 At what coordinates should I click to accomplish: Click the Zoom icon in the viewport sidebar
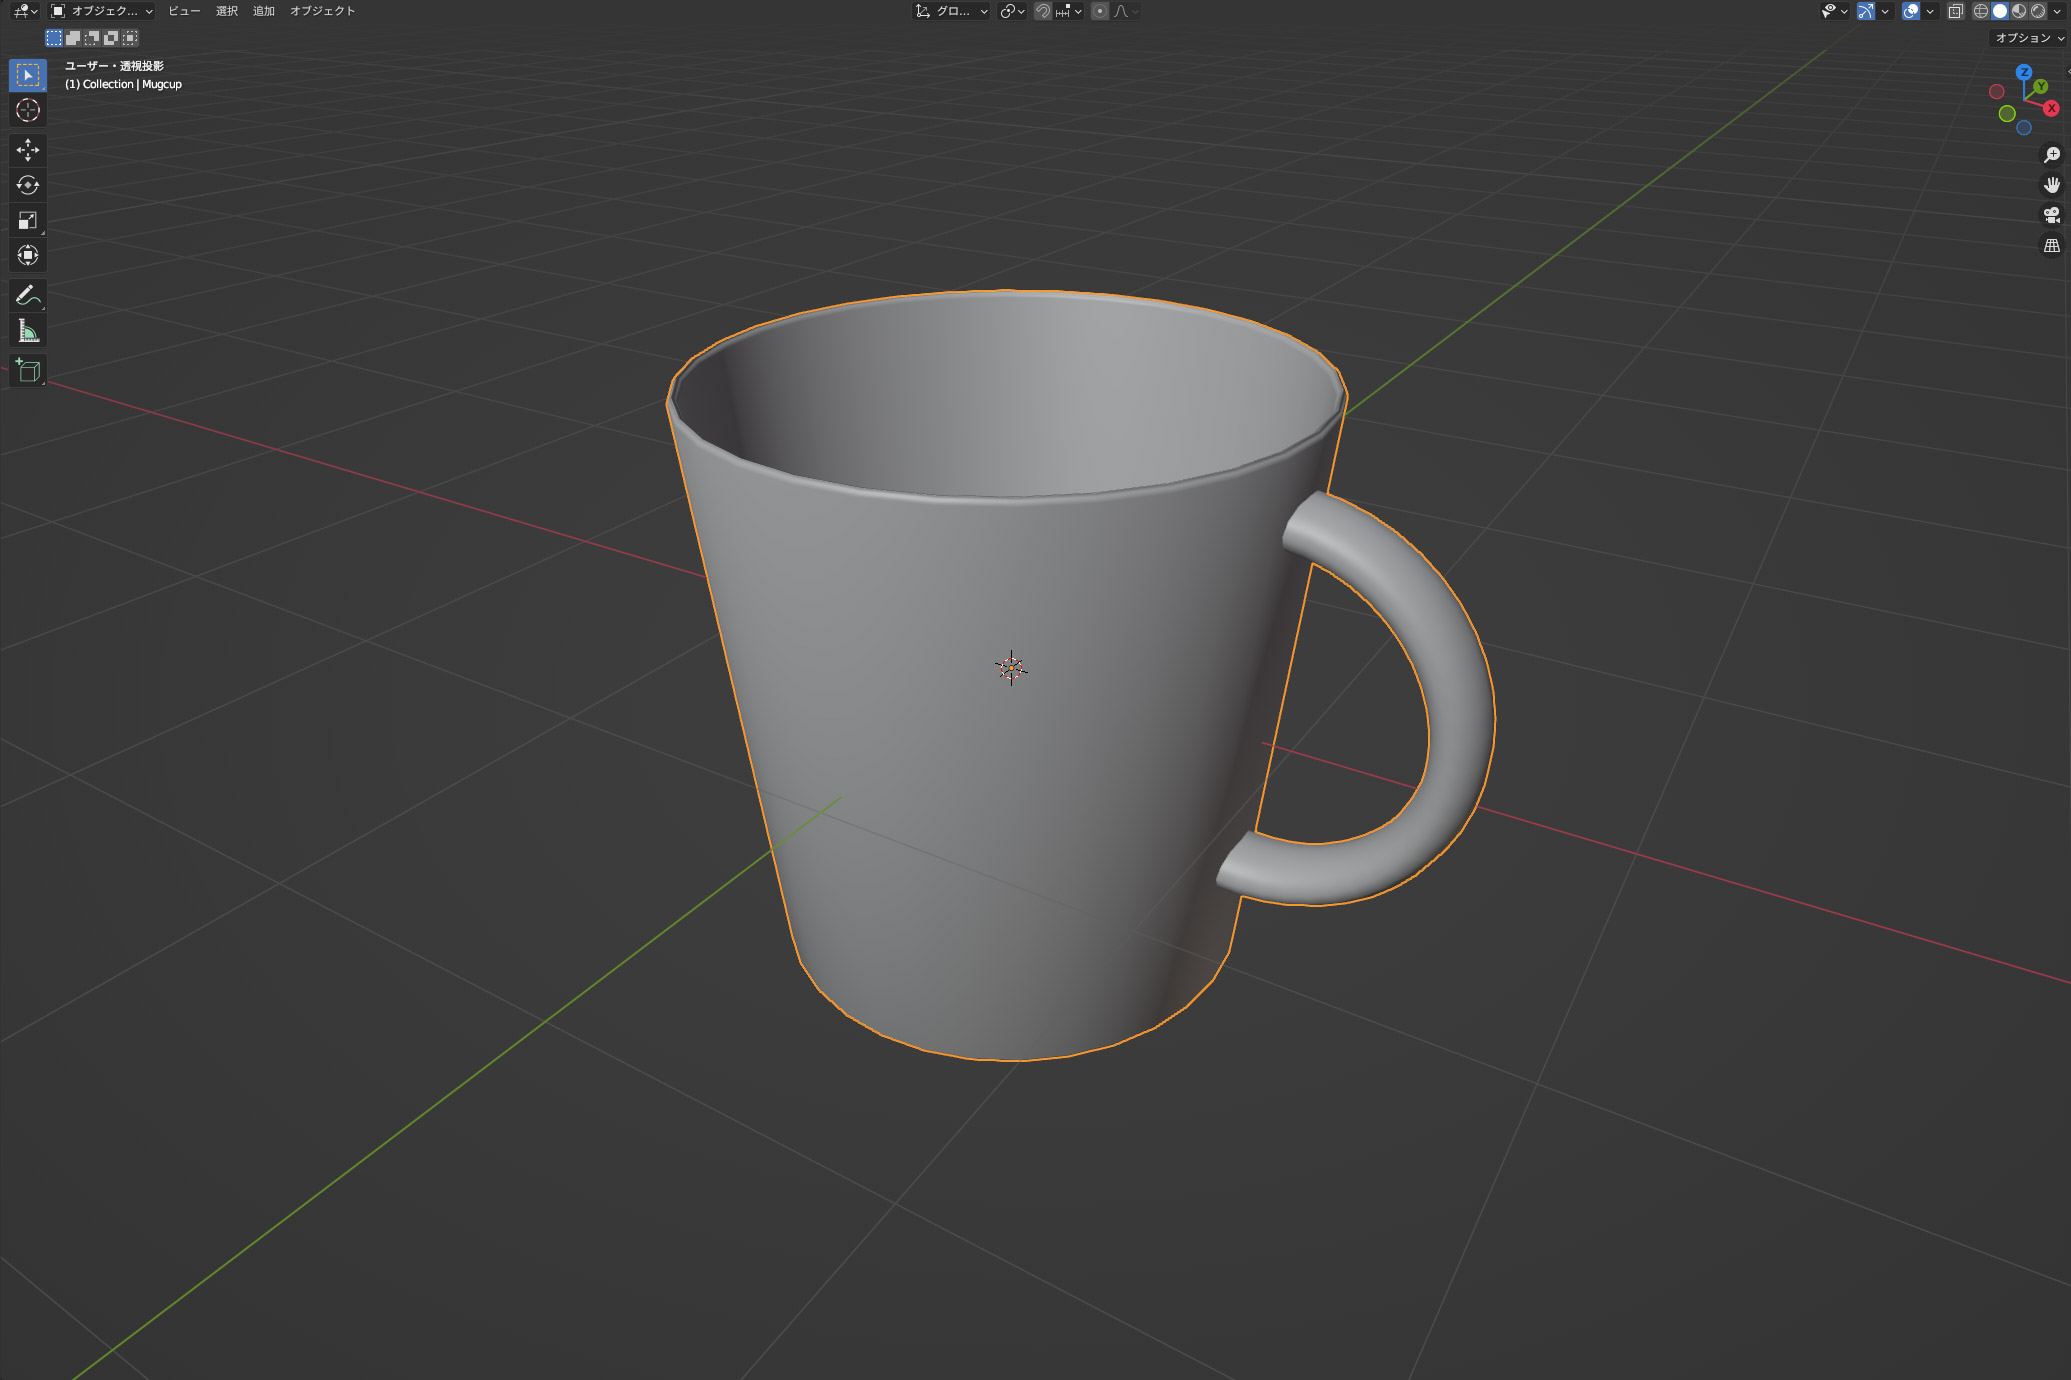pos(2053,154)
